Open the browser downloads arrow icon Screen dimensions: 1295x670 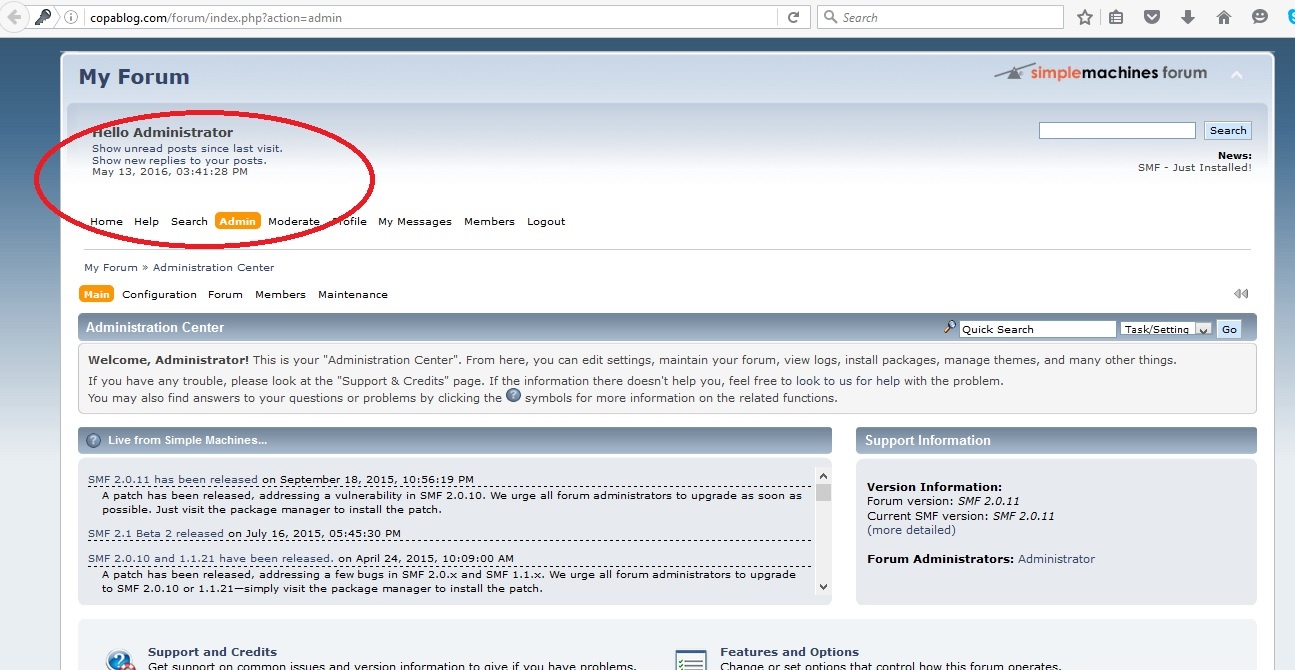[1188, 17]
